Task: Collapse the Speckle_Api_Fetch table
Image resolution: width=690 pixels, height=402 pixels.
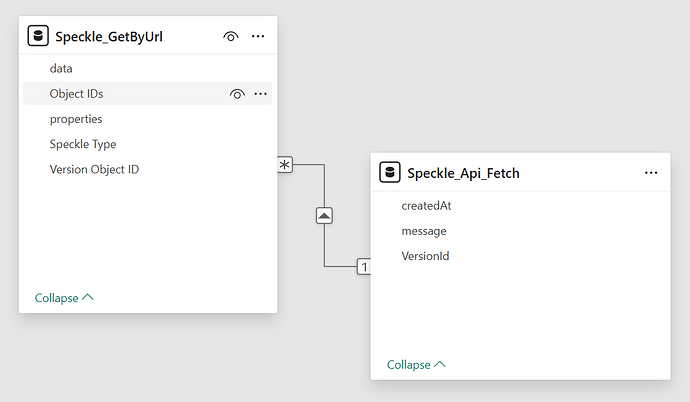Action: (416, 365)
